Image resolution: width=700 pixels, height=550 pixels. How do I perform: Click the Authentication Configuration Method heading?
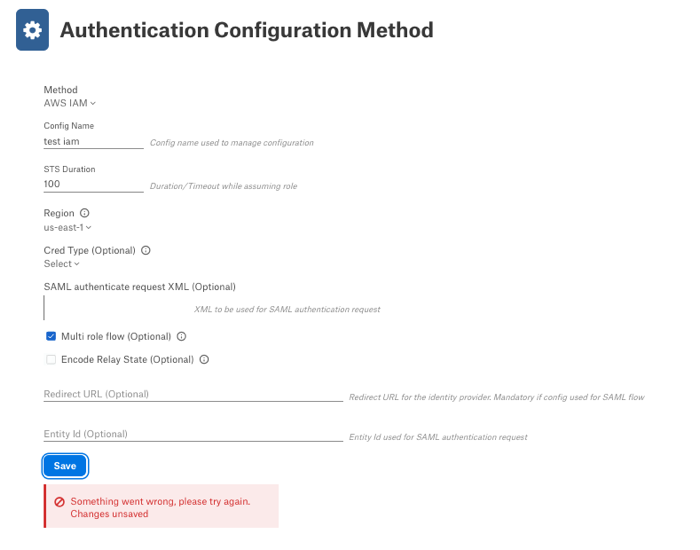[246, 30]
